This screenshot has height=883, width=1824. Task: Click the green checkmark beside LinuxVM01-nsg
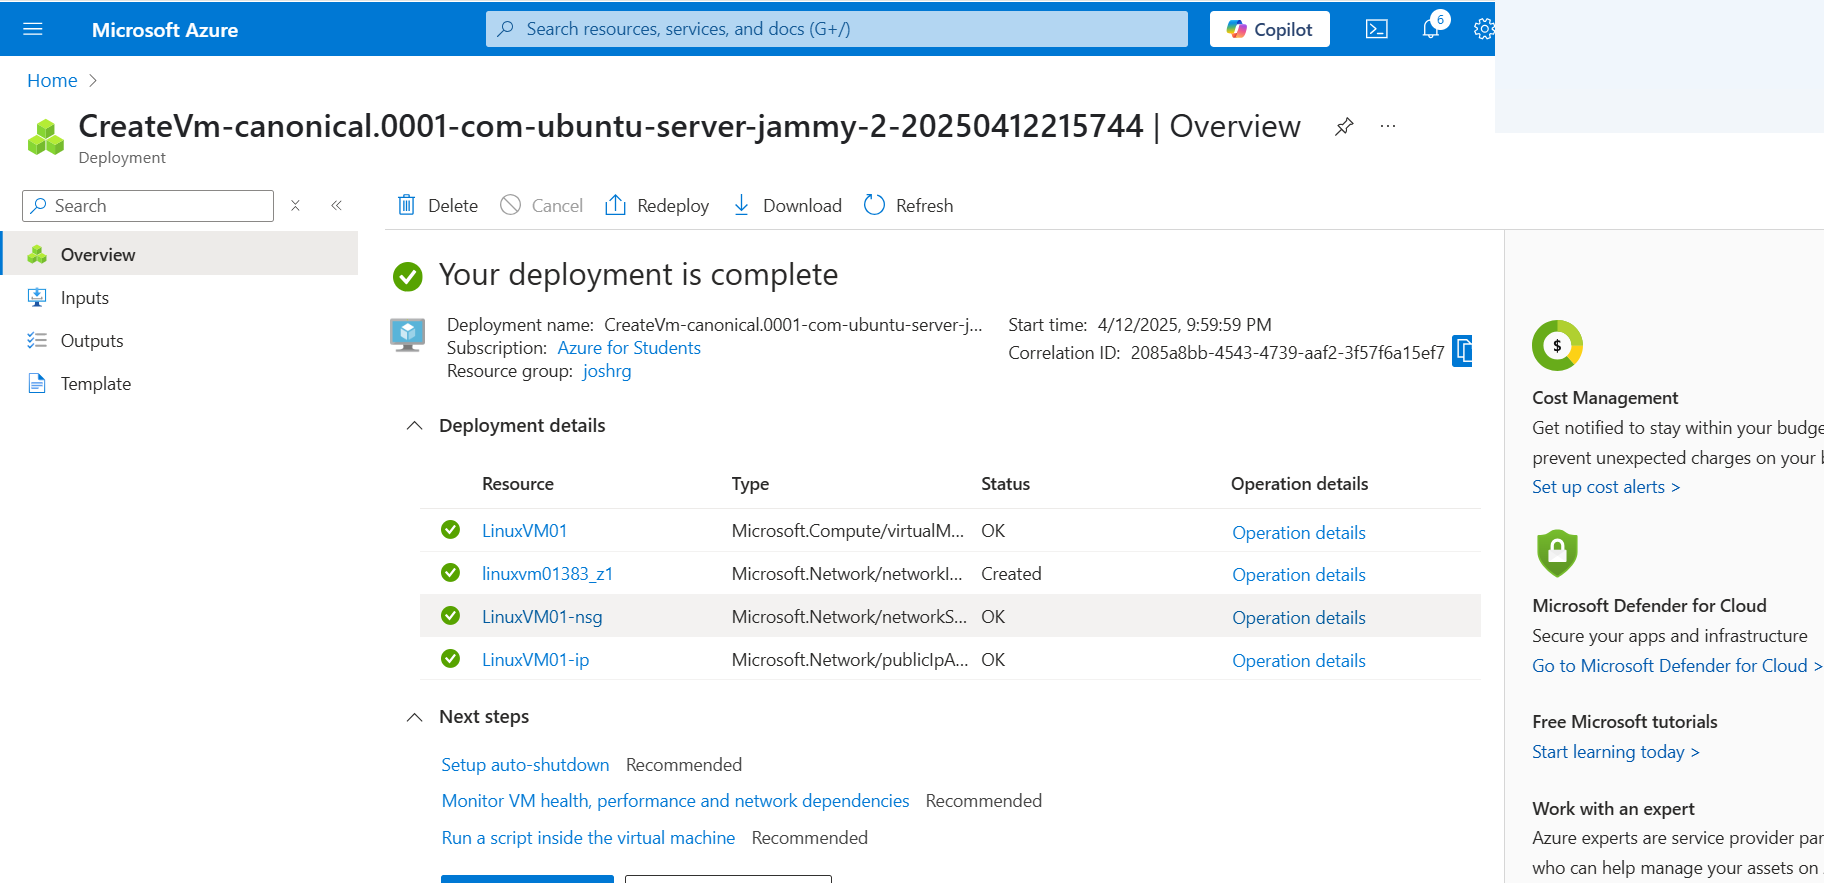tap(451, 616)
